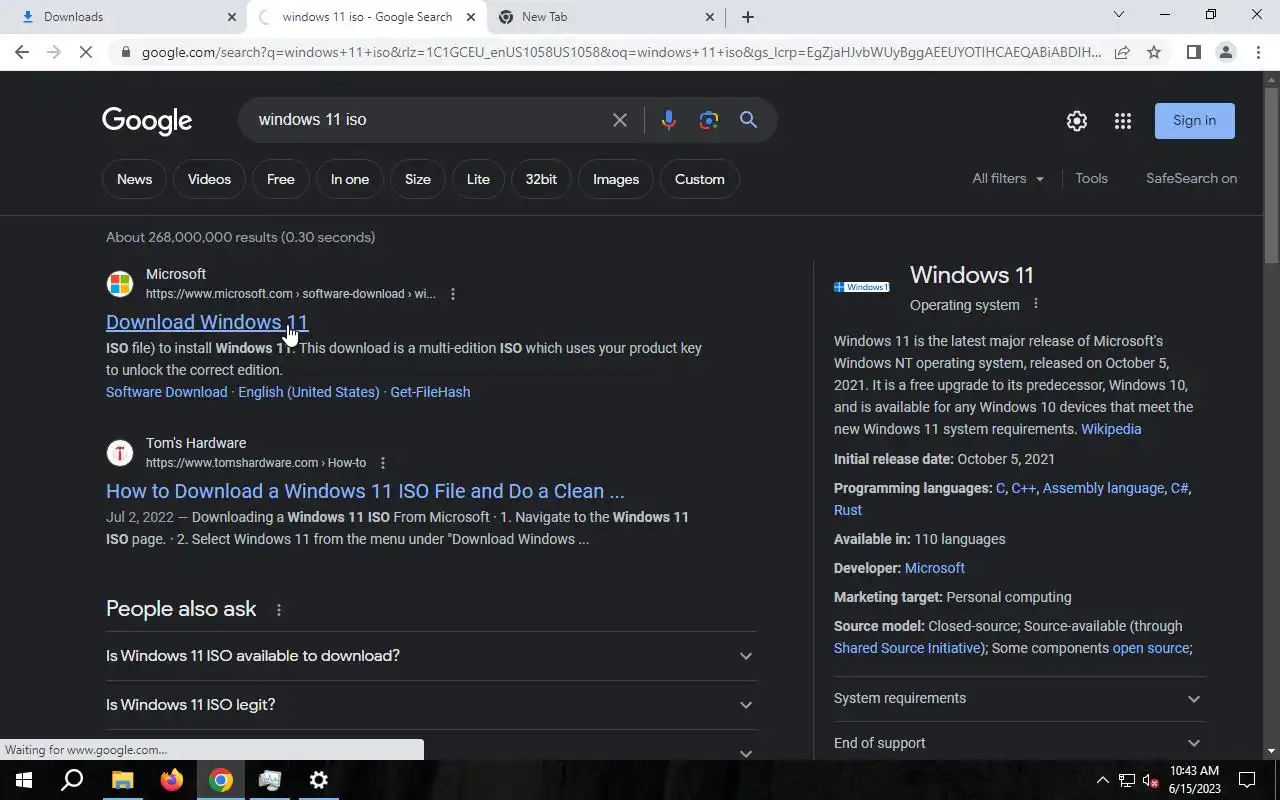This screenshot has width=1280, height=800.
Task: Select the Custom filter chip
Action: 700,179
